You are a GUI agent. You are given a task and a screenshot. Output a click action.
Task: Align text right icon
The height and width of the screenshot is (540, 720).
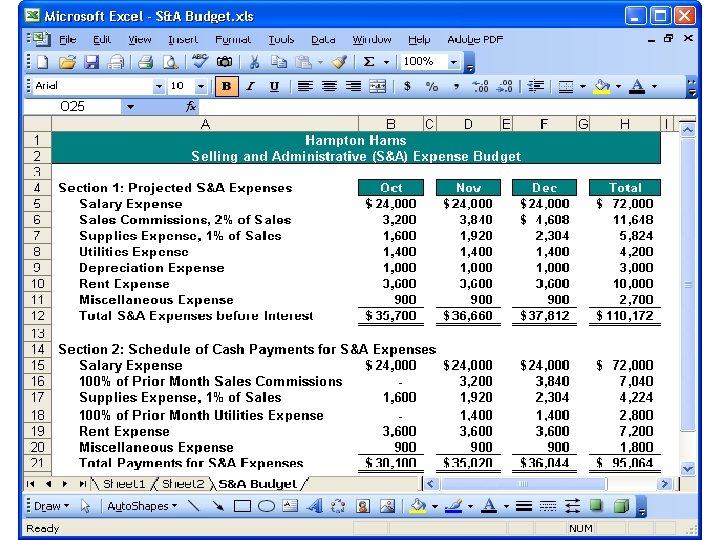pyautogui.click(x=353, y=86)
